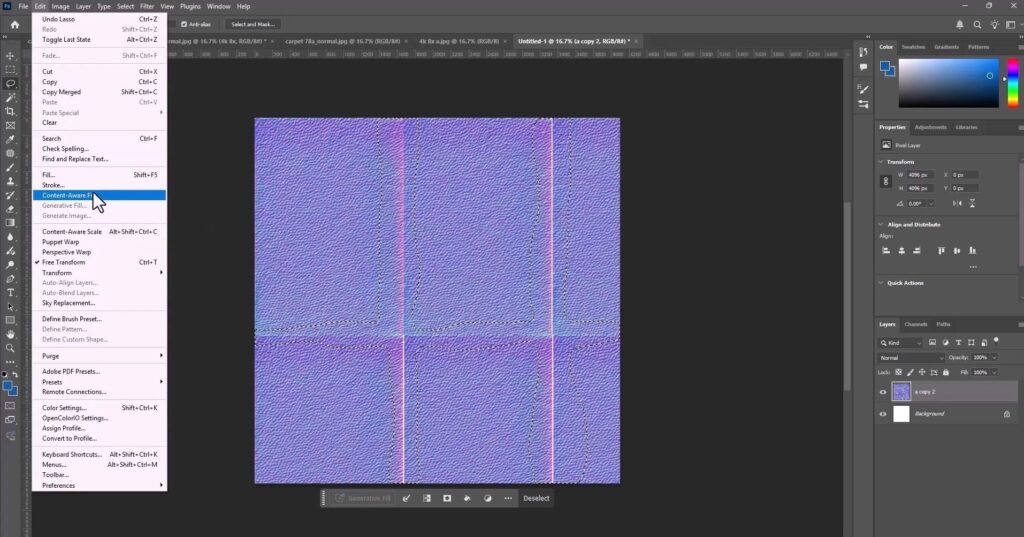
Task: Open the layer Kind filter dropdown
Action: point(901,342)
